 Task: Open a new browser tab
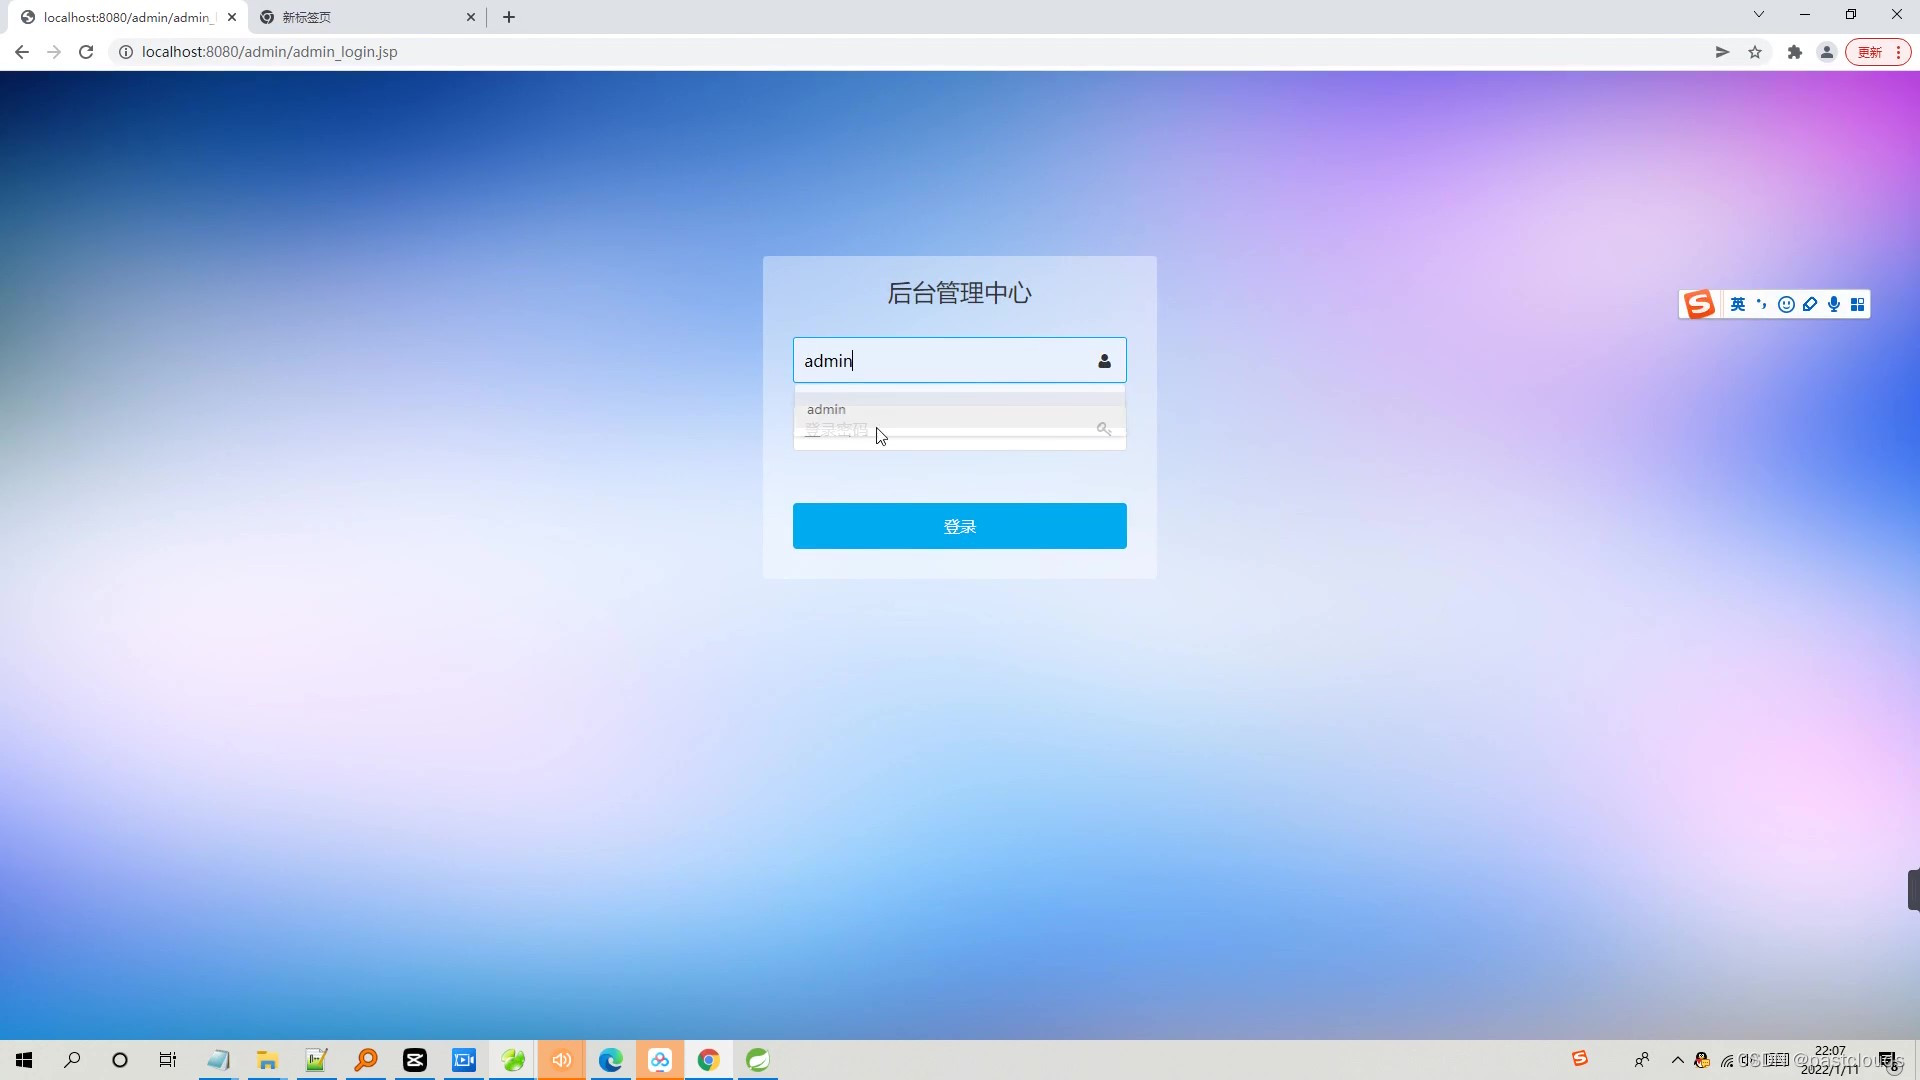(x=509, y=17)
